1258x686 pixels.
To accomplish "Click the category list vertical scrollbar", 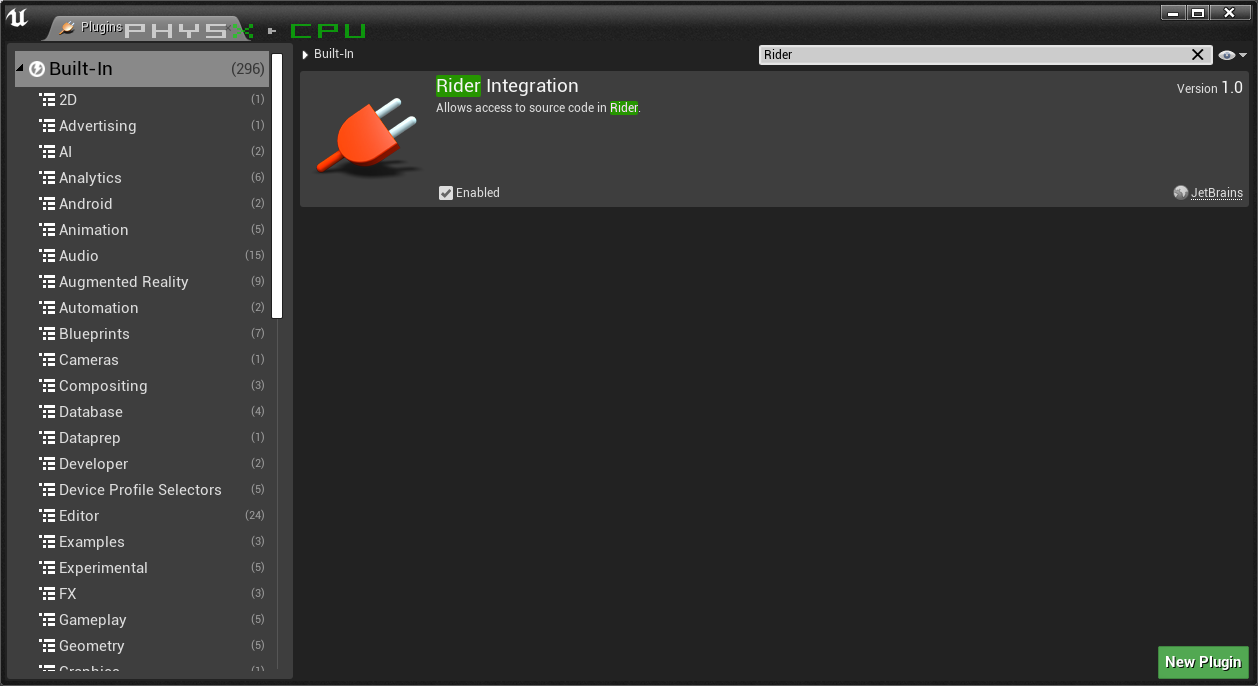I will pos(277,185).
